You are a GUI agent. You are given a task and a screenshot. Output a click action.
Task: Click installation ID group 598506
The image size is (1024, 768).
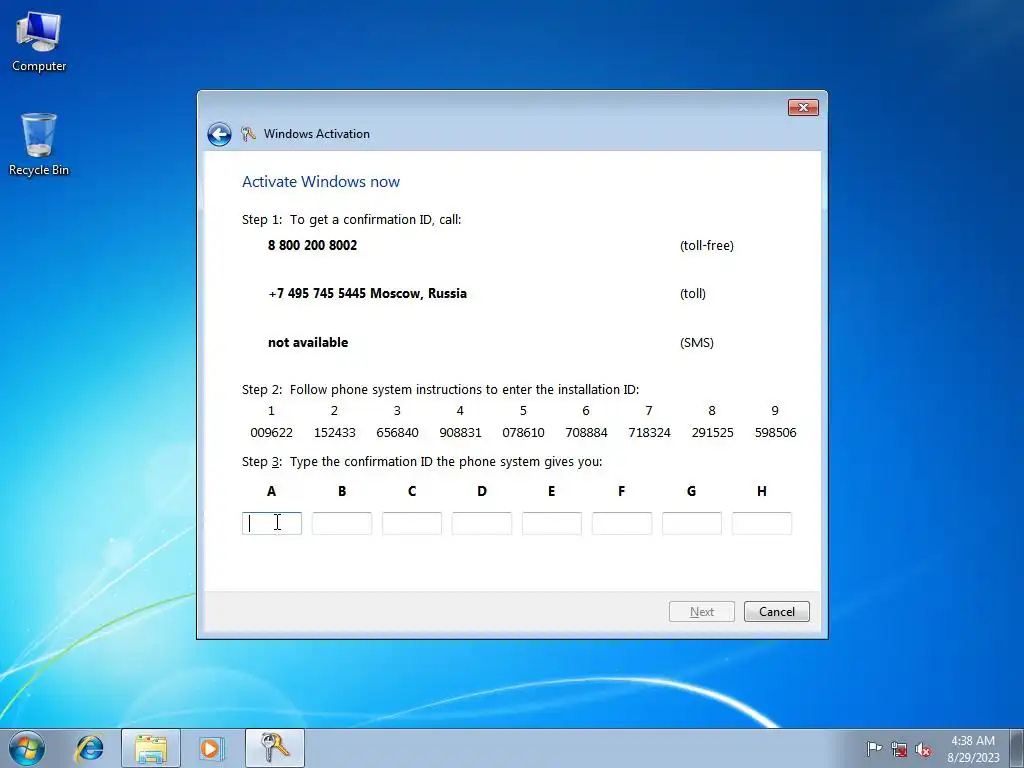point(775,432)
